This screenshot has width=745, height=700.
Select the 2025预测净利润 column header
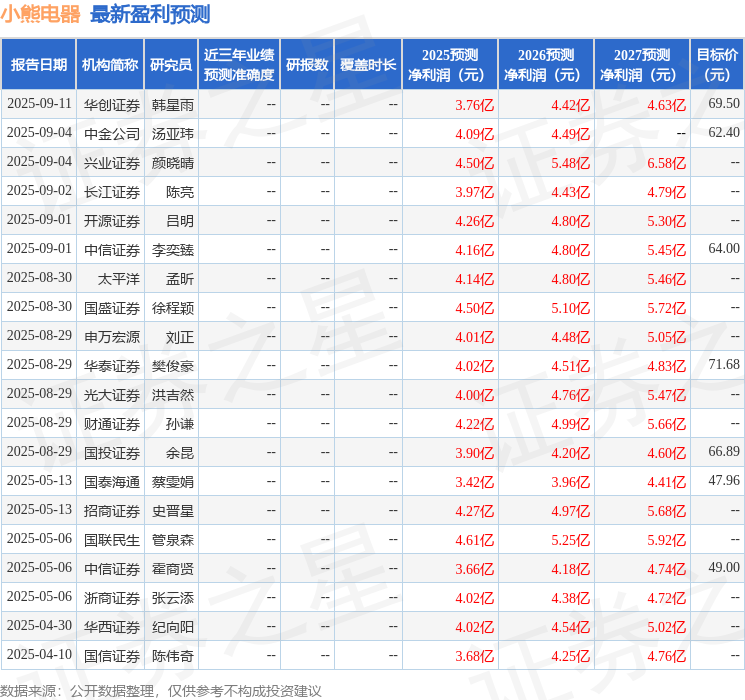[x=450, y=65]
